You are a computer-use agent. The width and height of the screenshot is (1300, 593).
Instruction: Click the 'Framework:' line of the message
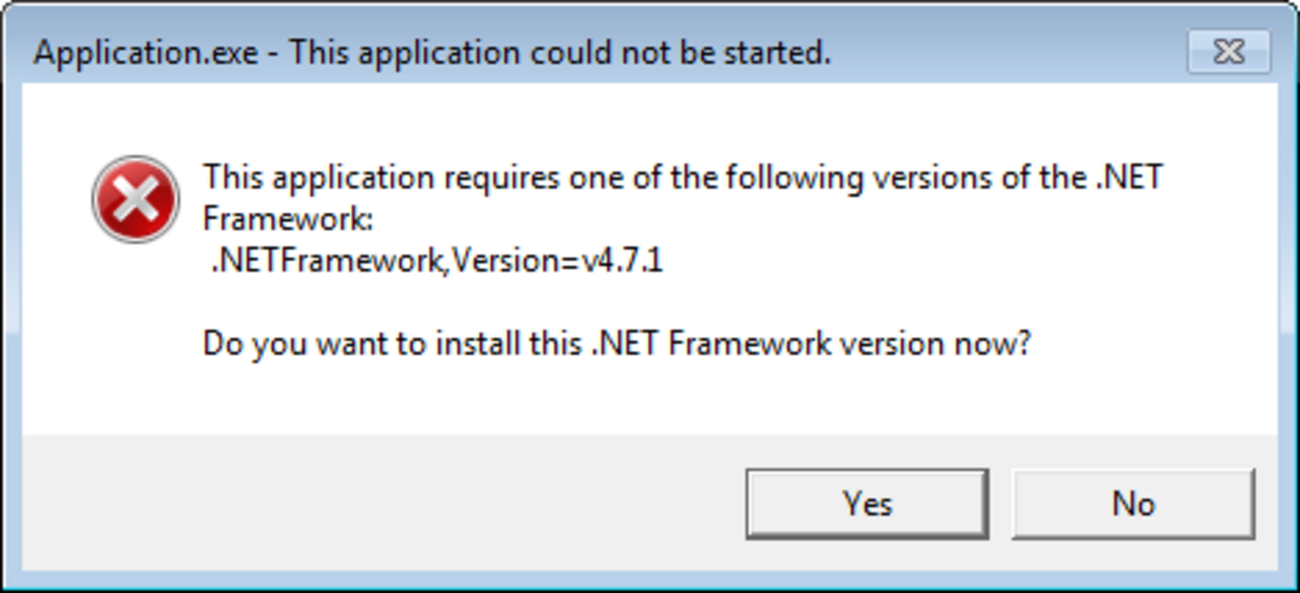click(287, 219)
